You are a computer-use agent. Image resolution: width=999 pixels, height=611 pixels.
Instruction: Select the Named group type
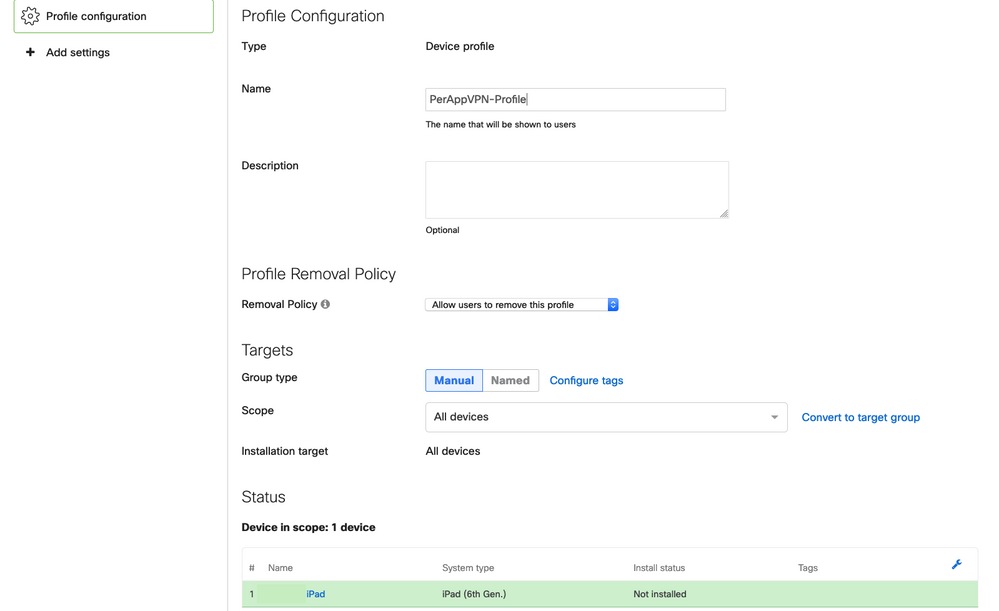[510, 380]
